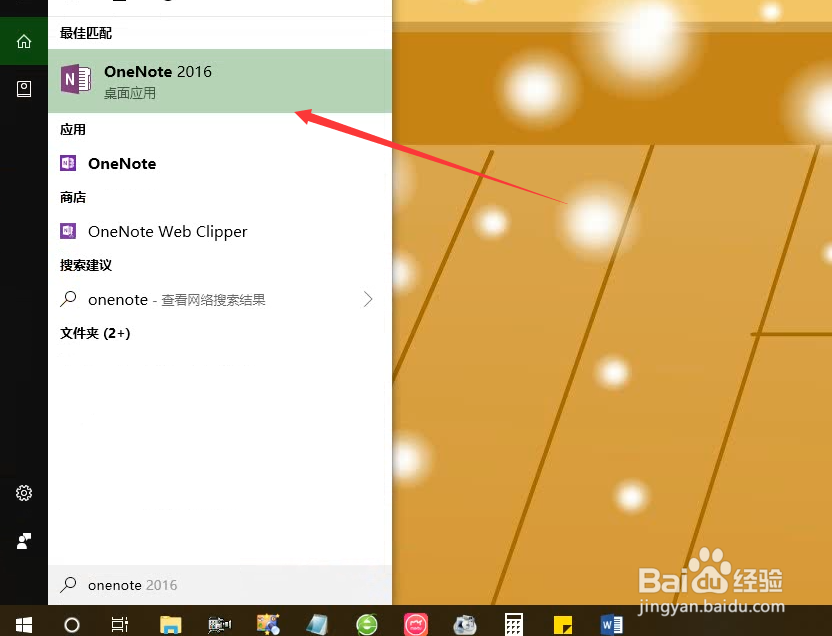Image resolution: width=832 pixels, height=636 pixels.
Task: Open the picture viewer icon with magnifier
Action: [x=268, y=625]
